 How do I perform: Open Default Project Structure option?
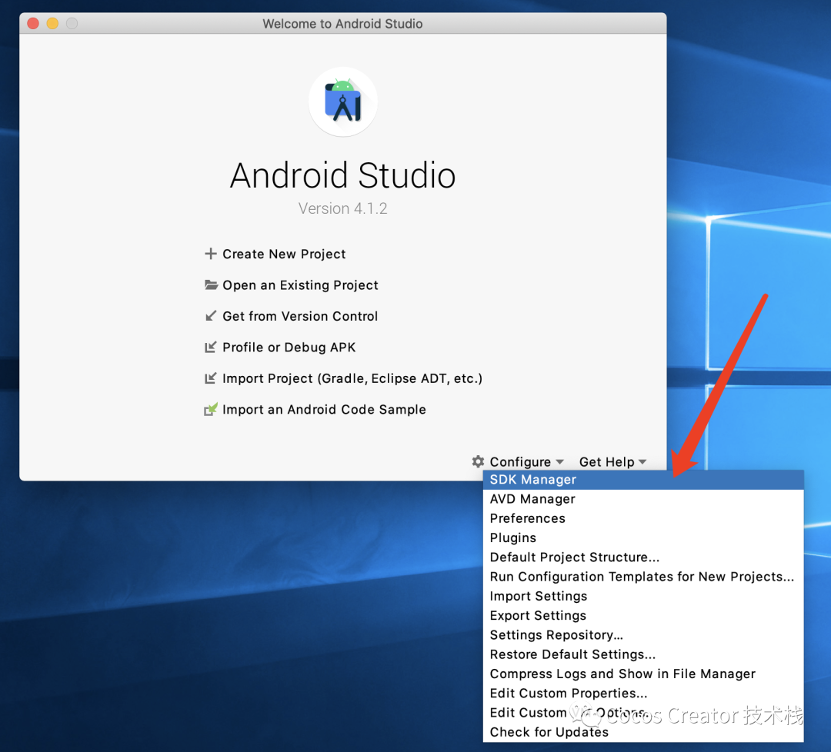pyautogui.click(x=575, y=557)
